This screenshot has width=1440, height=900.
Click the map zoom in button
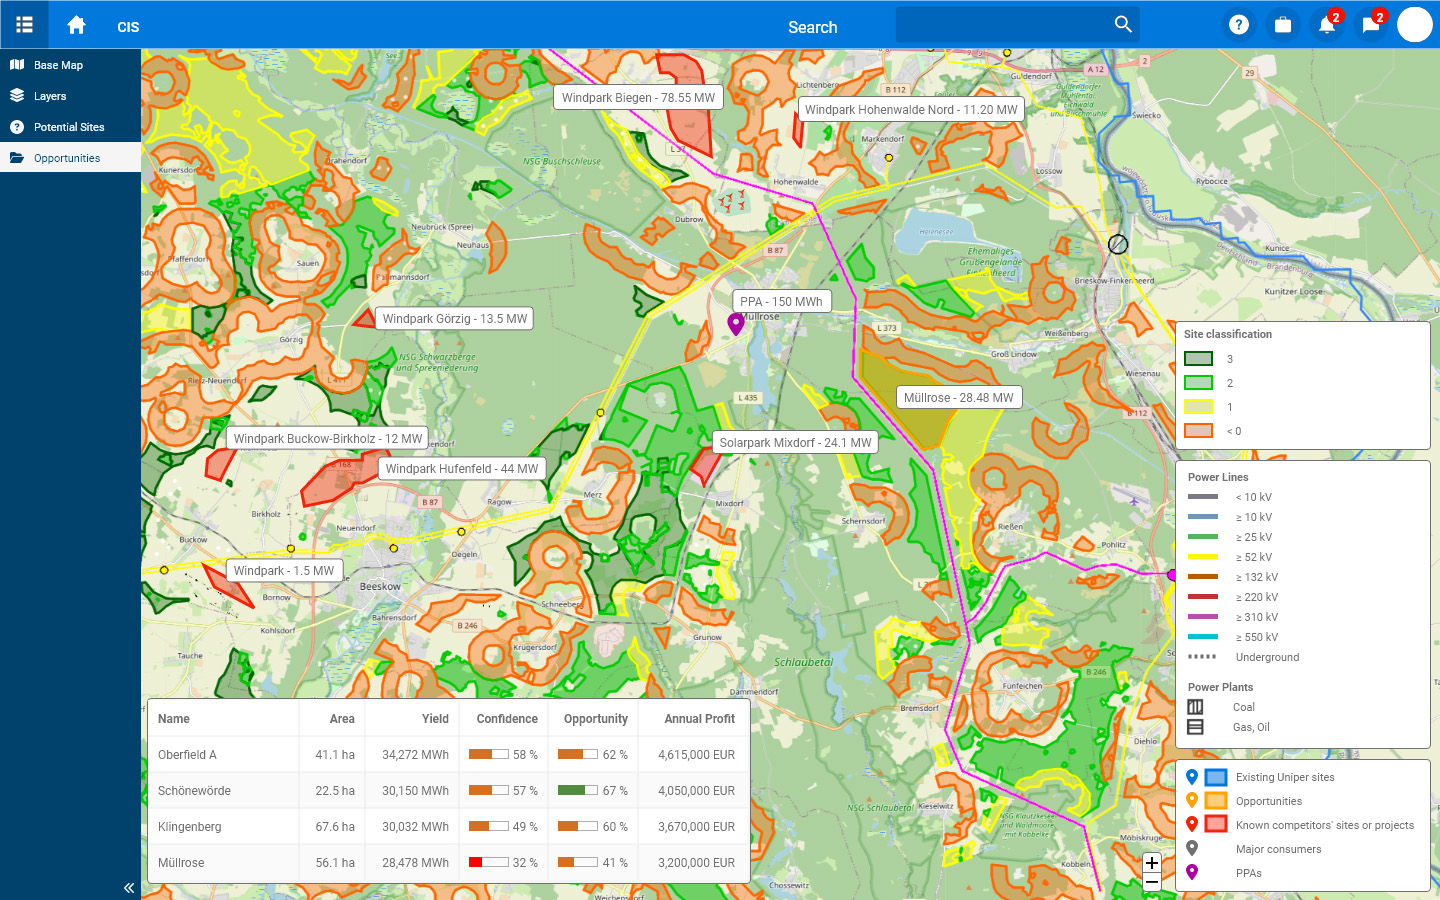[x=1152, y=864]
